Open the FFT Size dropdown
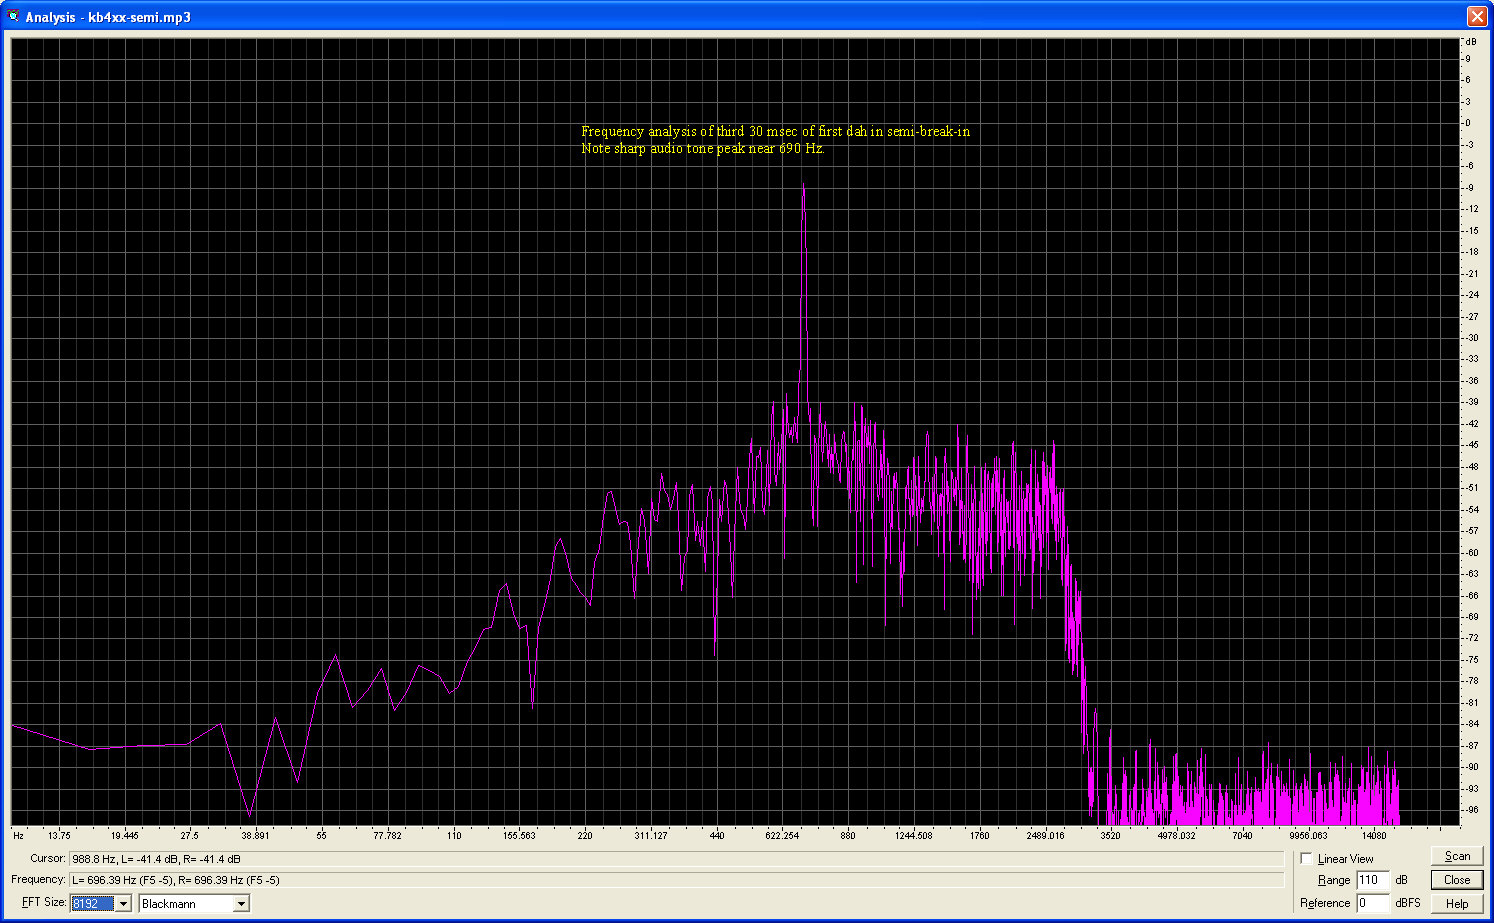 coord(123,904)
